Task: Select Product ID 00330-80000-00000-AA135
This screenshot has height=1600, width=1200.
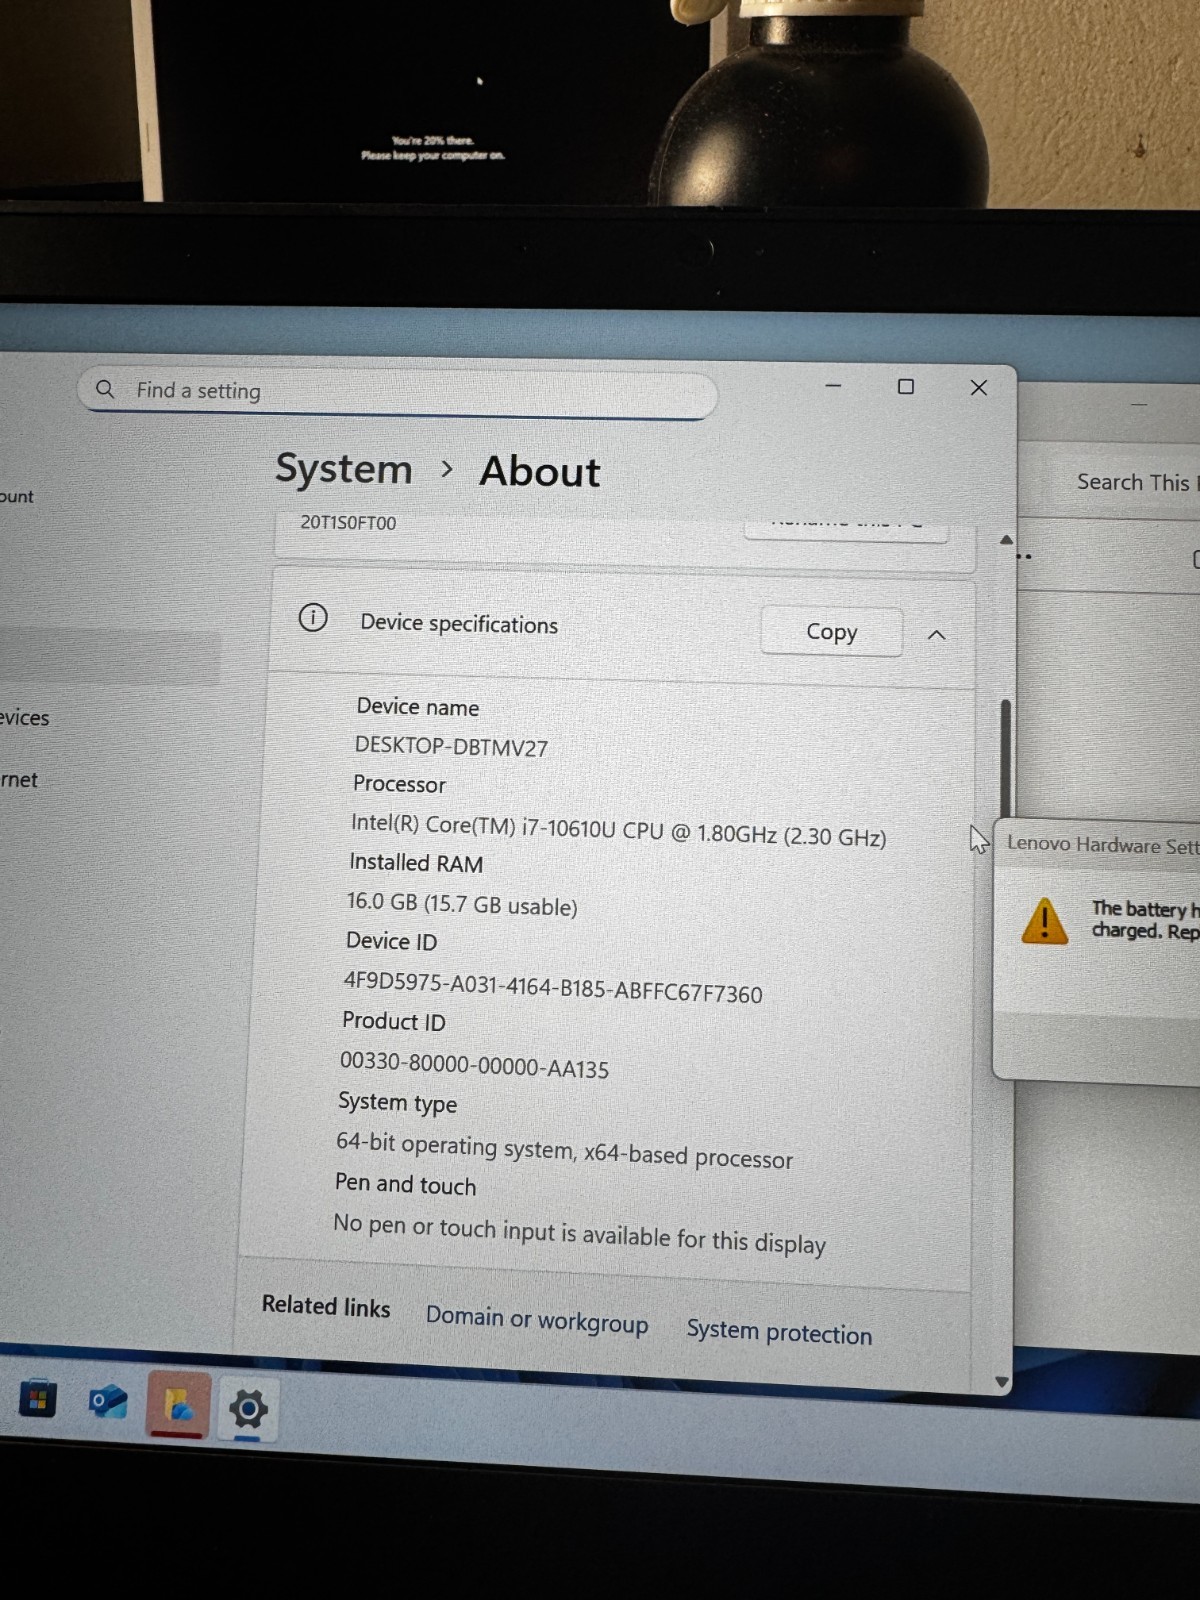Action: (474, 1066)
